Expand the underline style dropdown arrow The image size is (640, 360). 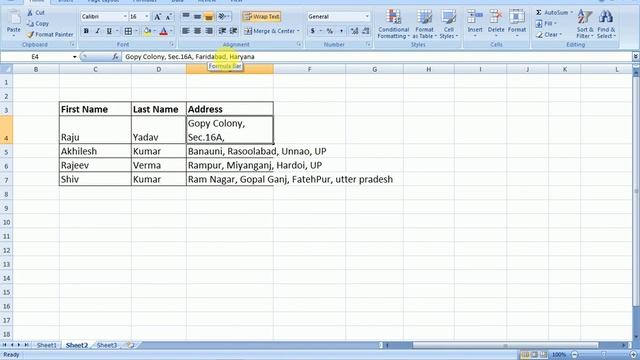pyautogui.click(x=117, y=31)
